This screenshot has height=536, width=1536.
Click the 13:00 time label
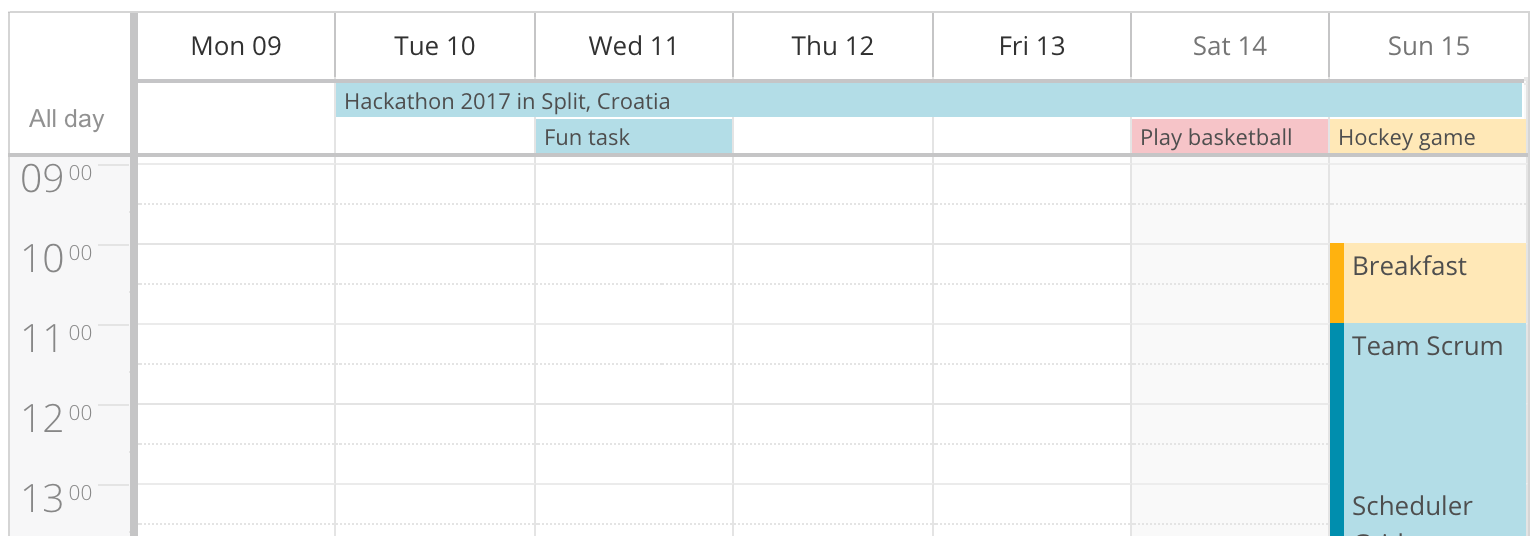pos(56,499)
